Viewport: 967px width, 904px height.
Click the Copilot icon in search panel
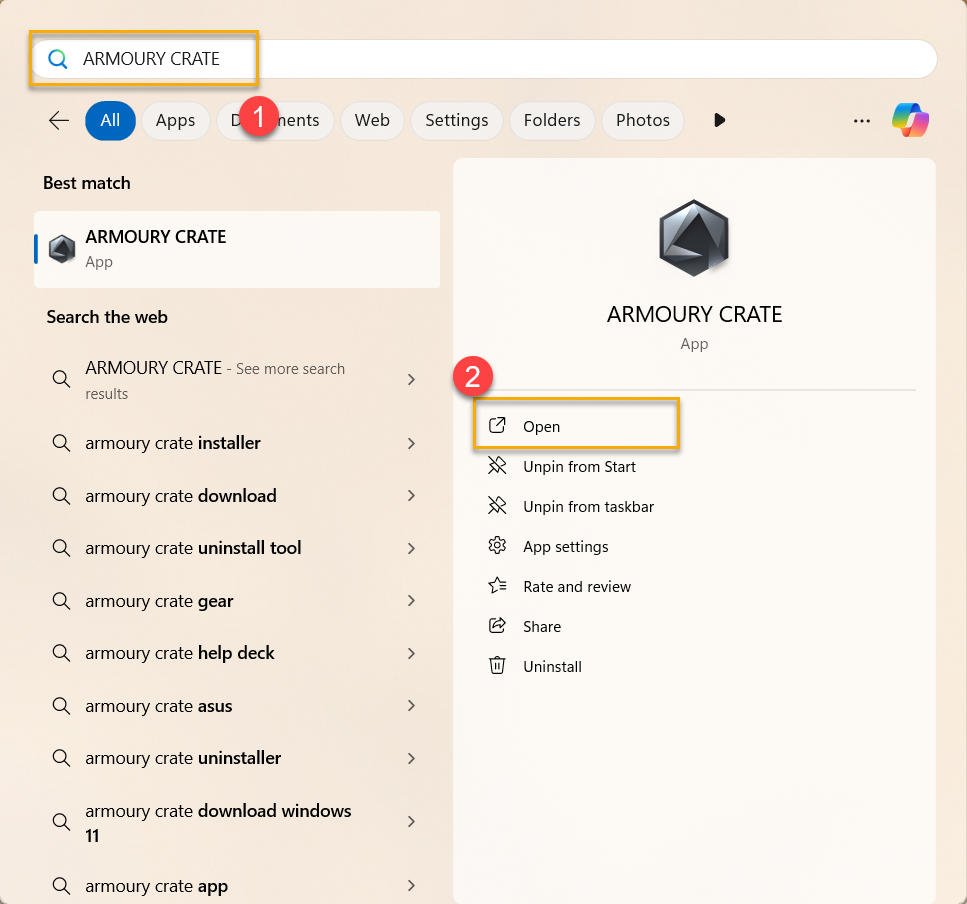pos(910,120)
